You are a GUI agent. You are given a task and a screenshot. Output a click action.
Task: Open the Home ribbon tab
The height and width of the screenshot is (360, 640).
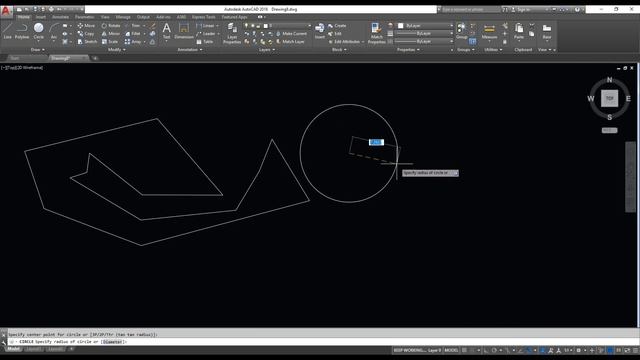(x=23, y=17)
